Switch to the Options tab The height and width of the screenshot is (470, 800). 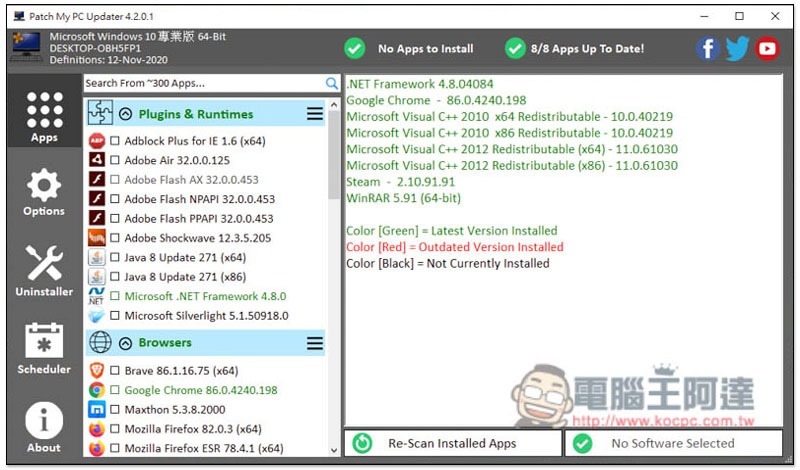pos(44,192)
